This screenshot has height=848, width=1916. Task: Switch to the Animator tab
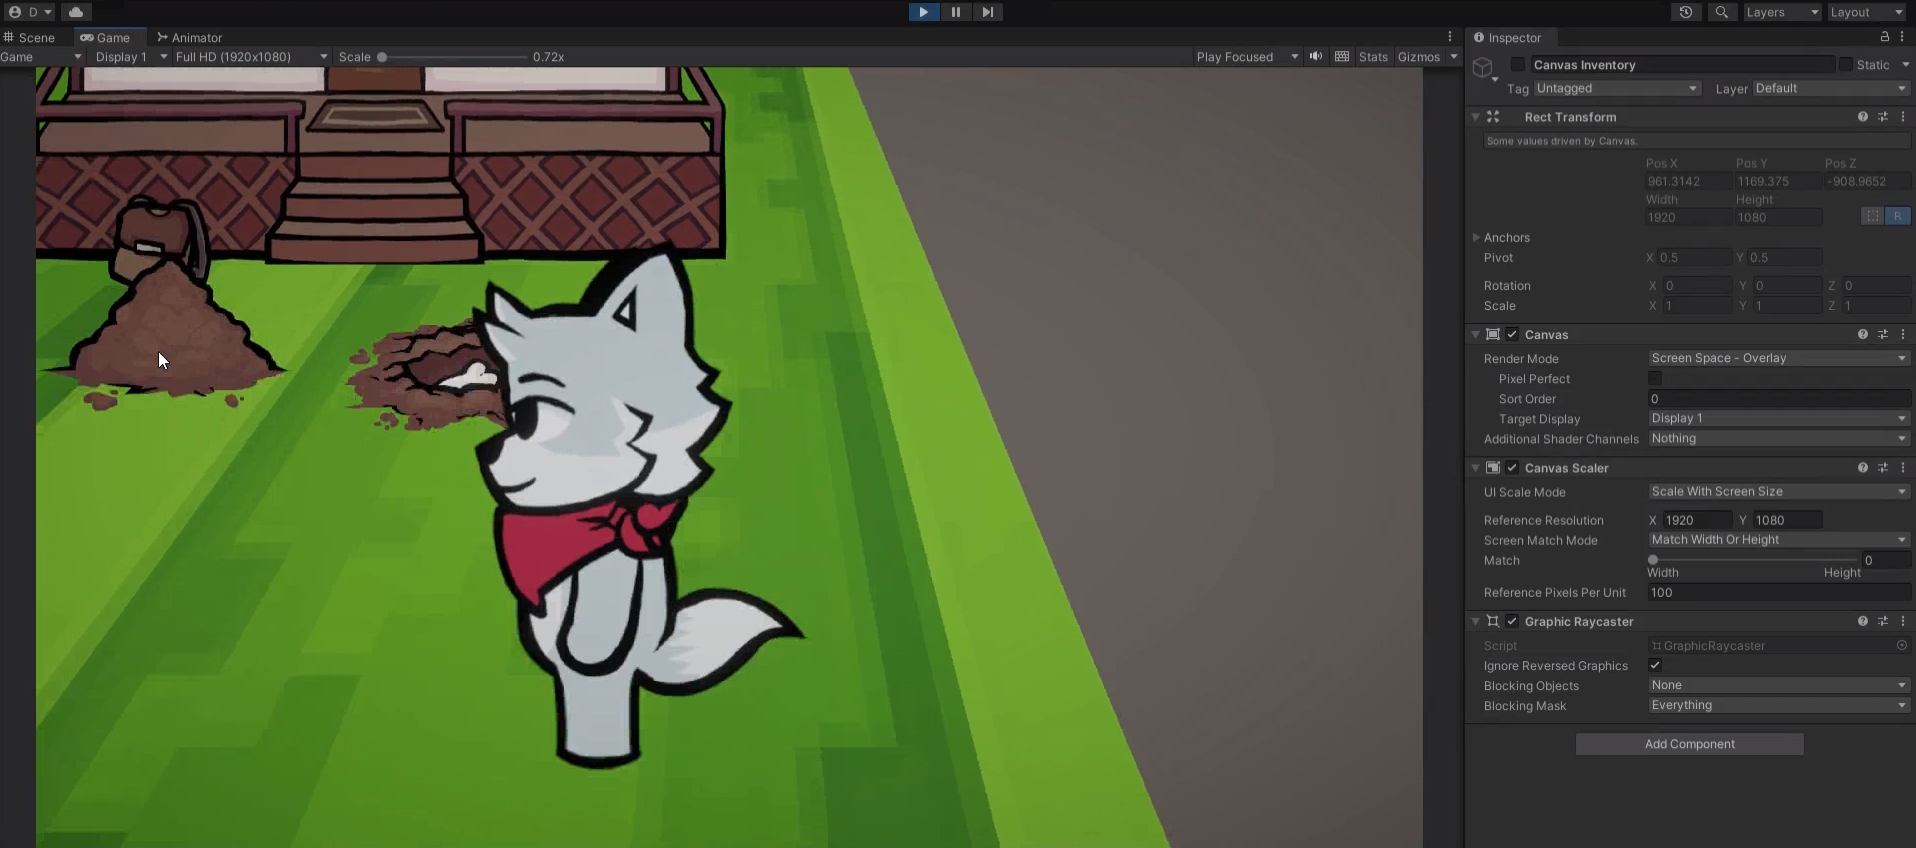click(x=190, y=38)
